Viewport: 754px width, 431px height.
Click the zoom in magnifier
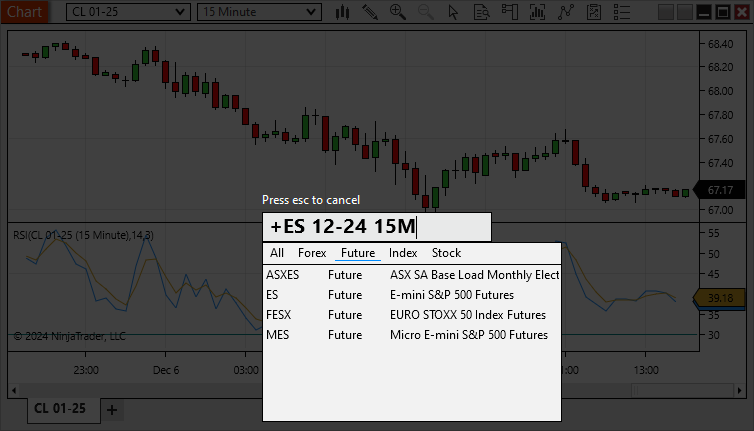point(398,12)
